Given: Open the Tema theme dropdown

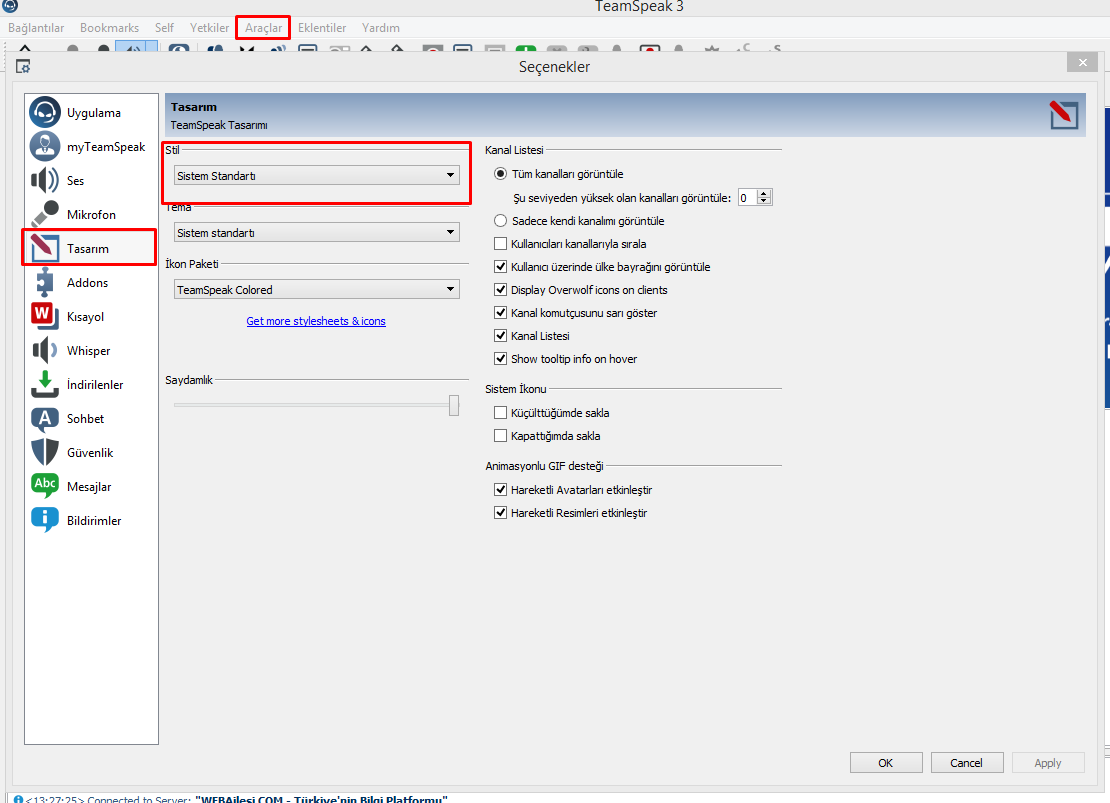Looking at the screenshot, I should (316, 232).
